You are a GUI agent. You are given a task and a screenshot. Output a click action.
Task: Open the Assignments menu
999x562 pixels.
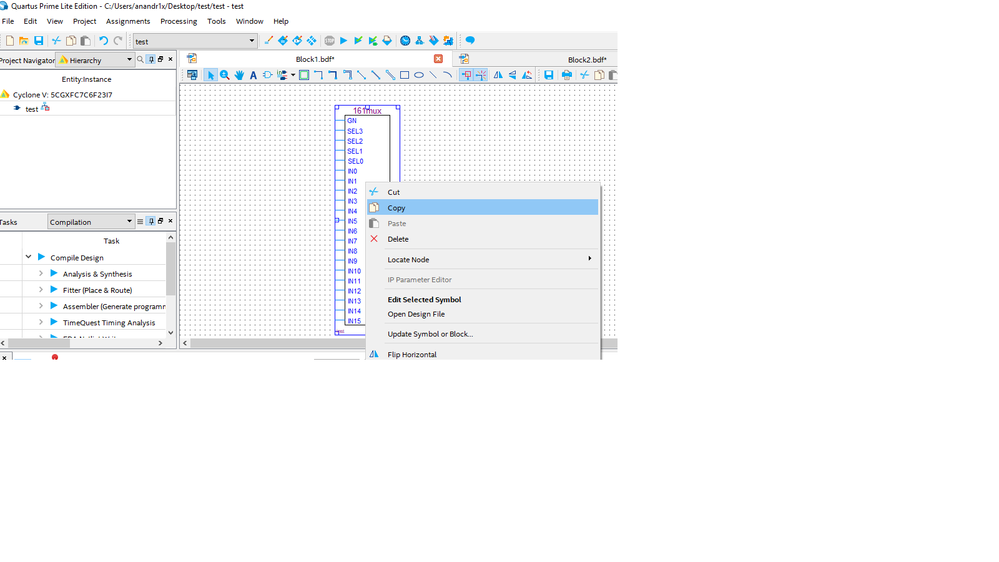point(128,21)
